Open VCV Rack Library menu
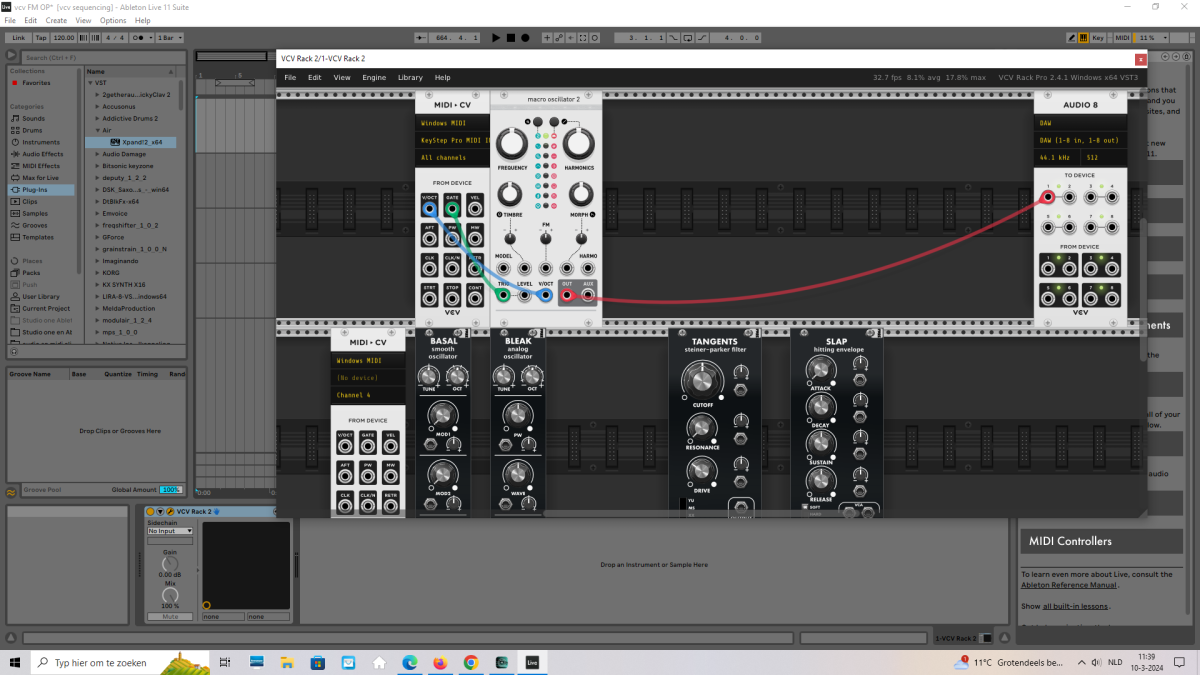 (x=410, y=77)
